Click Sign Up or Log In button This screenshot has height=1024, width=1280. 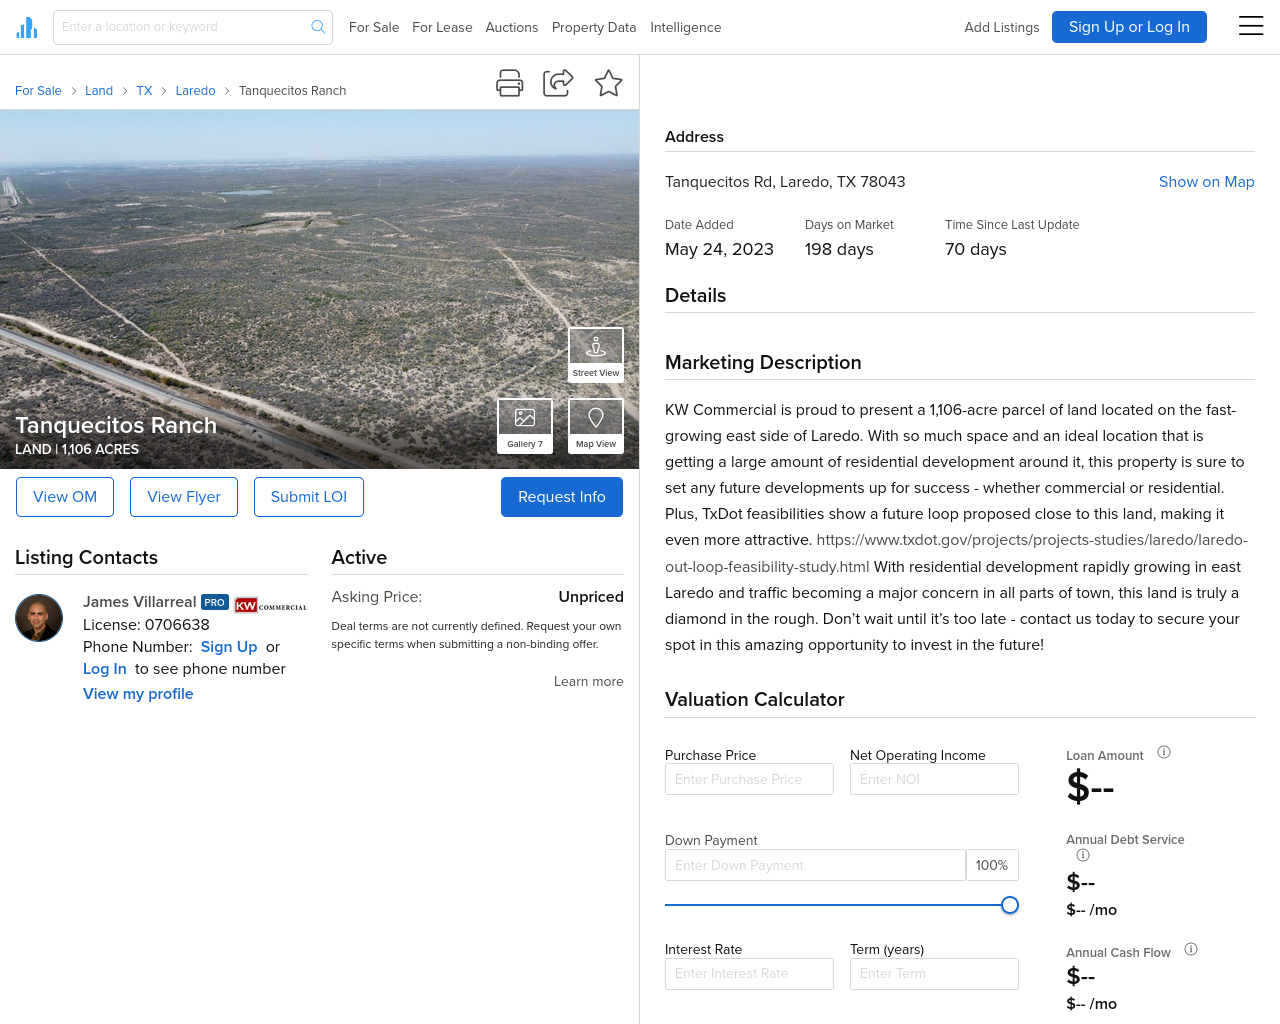(x=1129, y=27)
